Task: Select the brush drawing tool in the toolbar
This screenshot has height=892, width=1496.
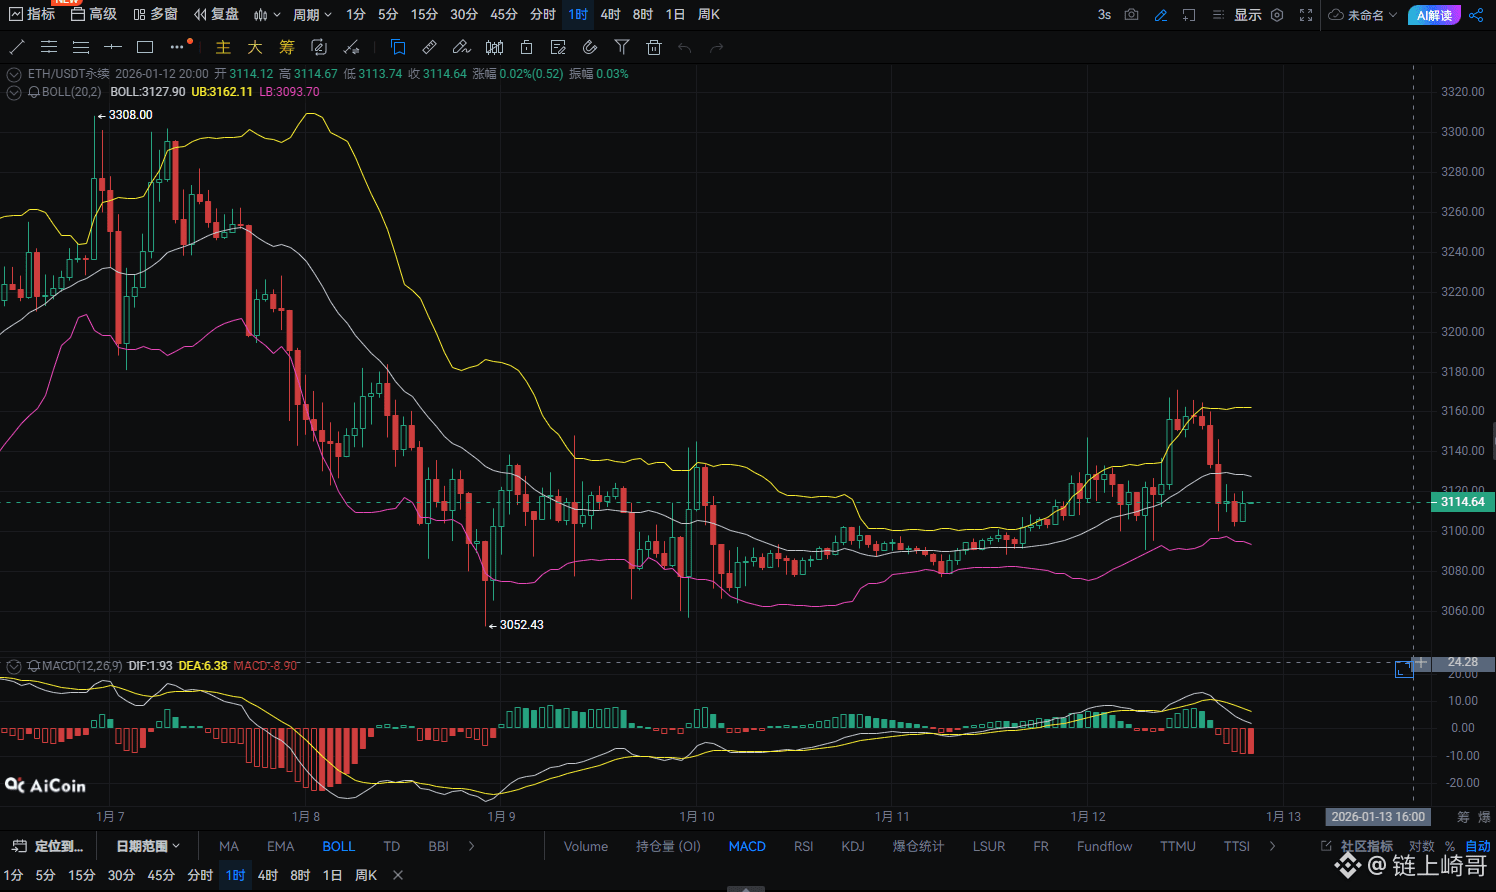Action: (x=461, y=46)
